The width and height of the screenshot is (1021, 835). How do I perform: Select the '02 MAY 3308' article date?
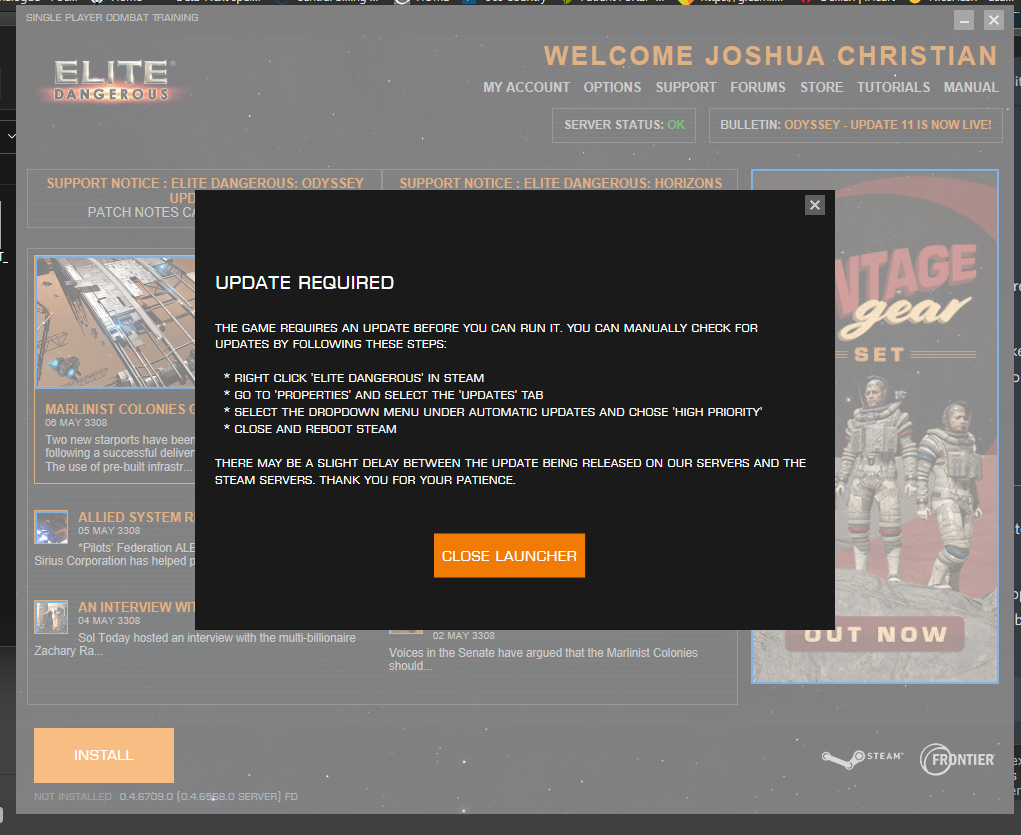(x=464, y=636)
